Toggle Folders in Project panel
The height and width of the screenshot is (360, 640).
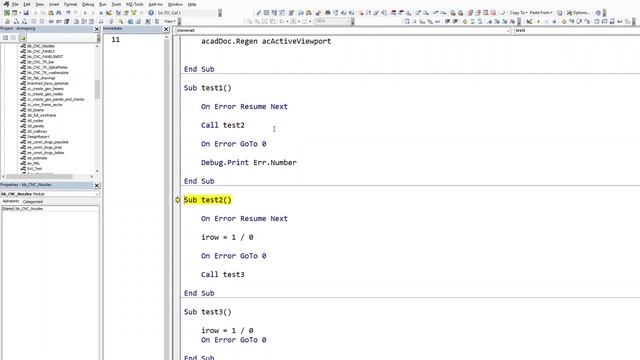(x=23, y=38)
